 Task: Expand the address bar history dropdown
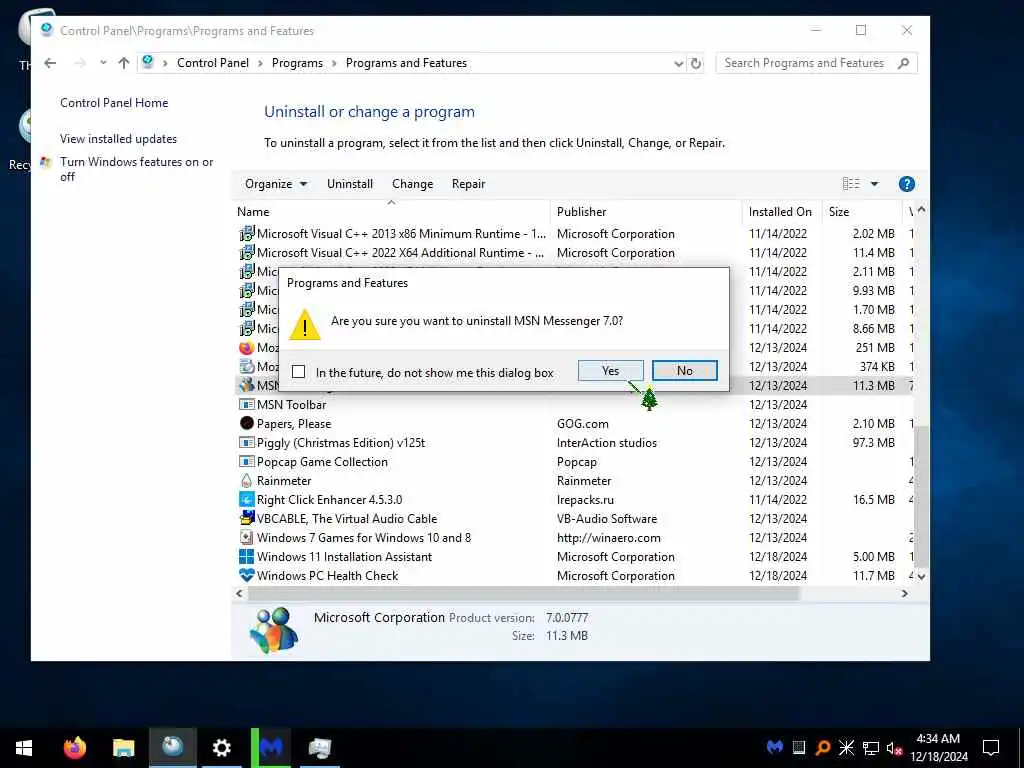(x=678, y=63)
